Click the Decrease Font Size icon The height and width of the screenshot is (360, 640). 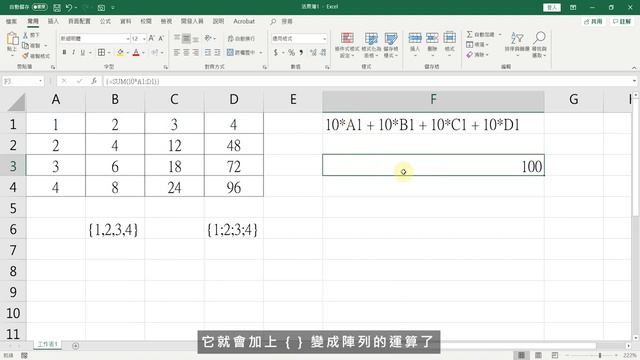pos(161,38)
